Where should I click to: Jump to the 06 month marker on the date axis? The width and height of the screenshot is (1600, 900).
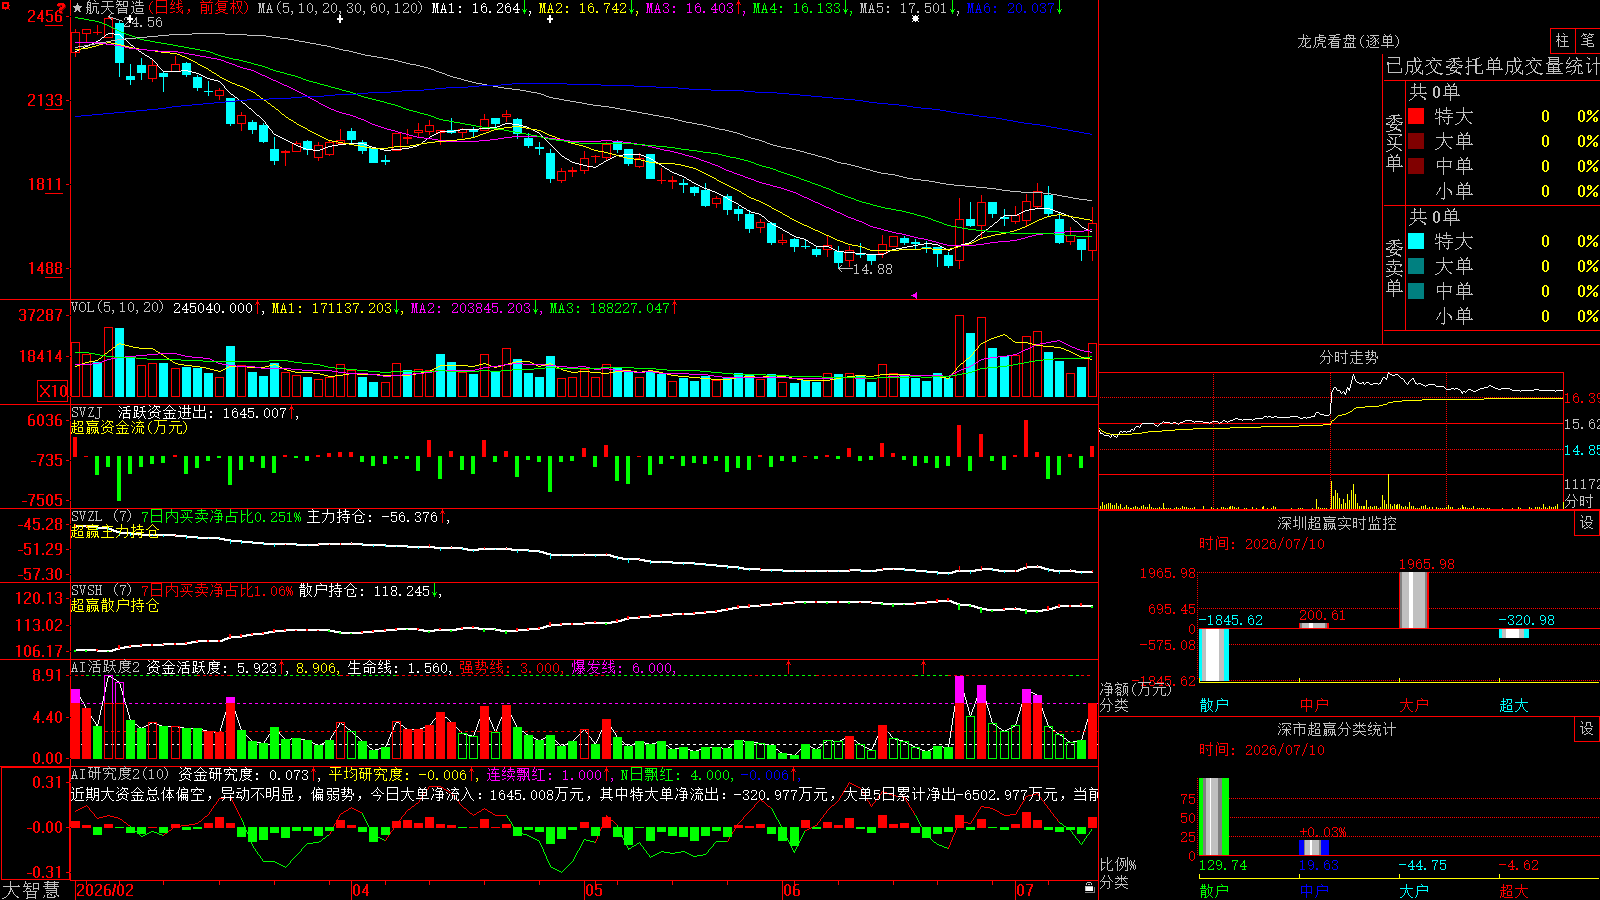coord(792,890)
